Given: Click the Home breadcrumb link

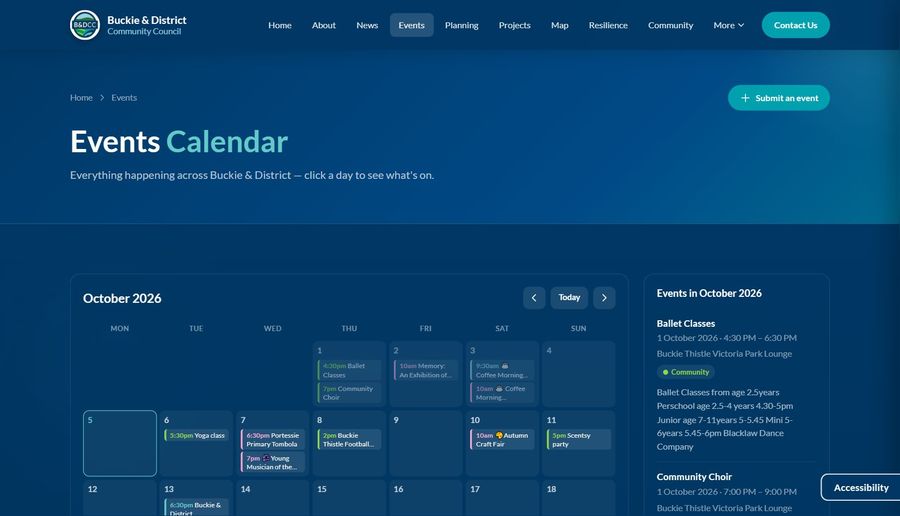Looking at the screenshot, I should 81,98.
